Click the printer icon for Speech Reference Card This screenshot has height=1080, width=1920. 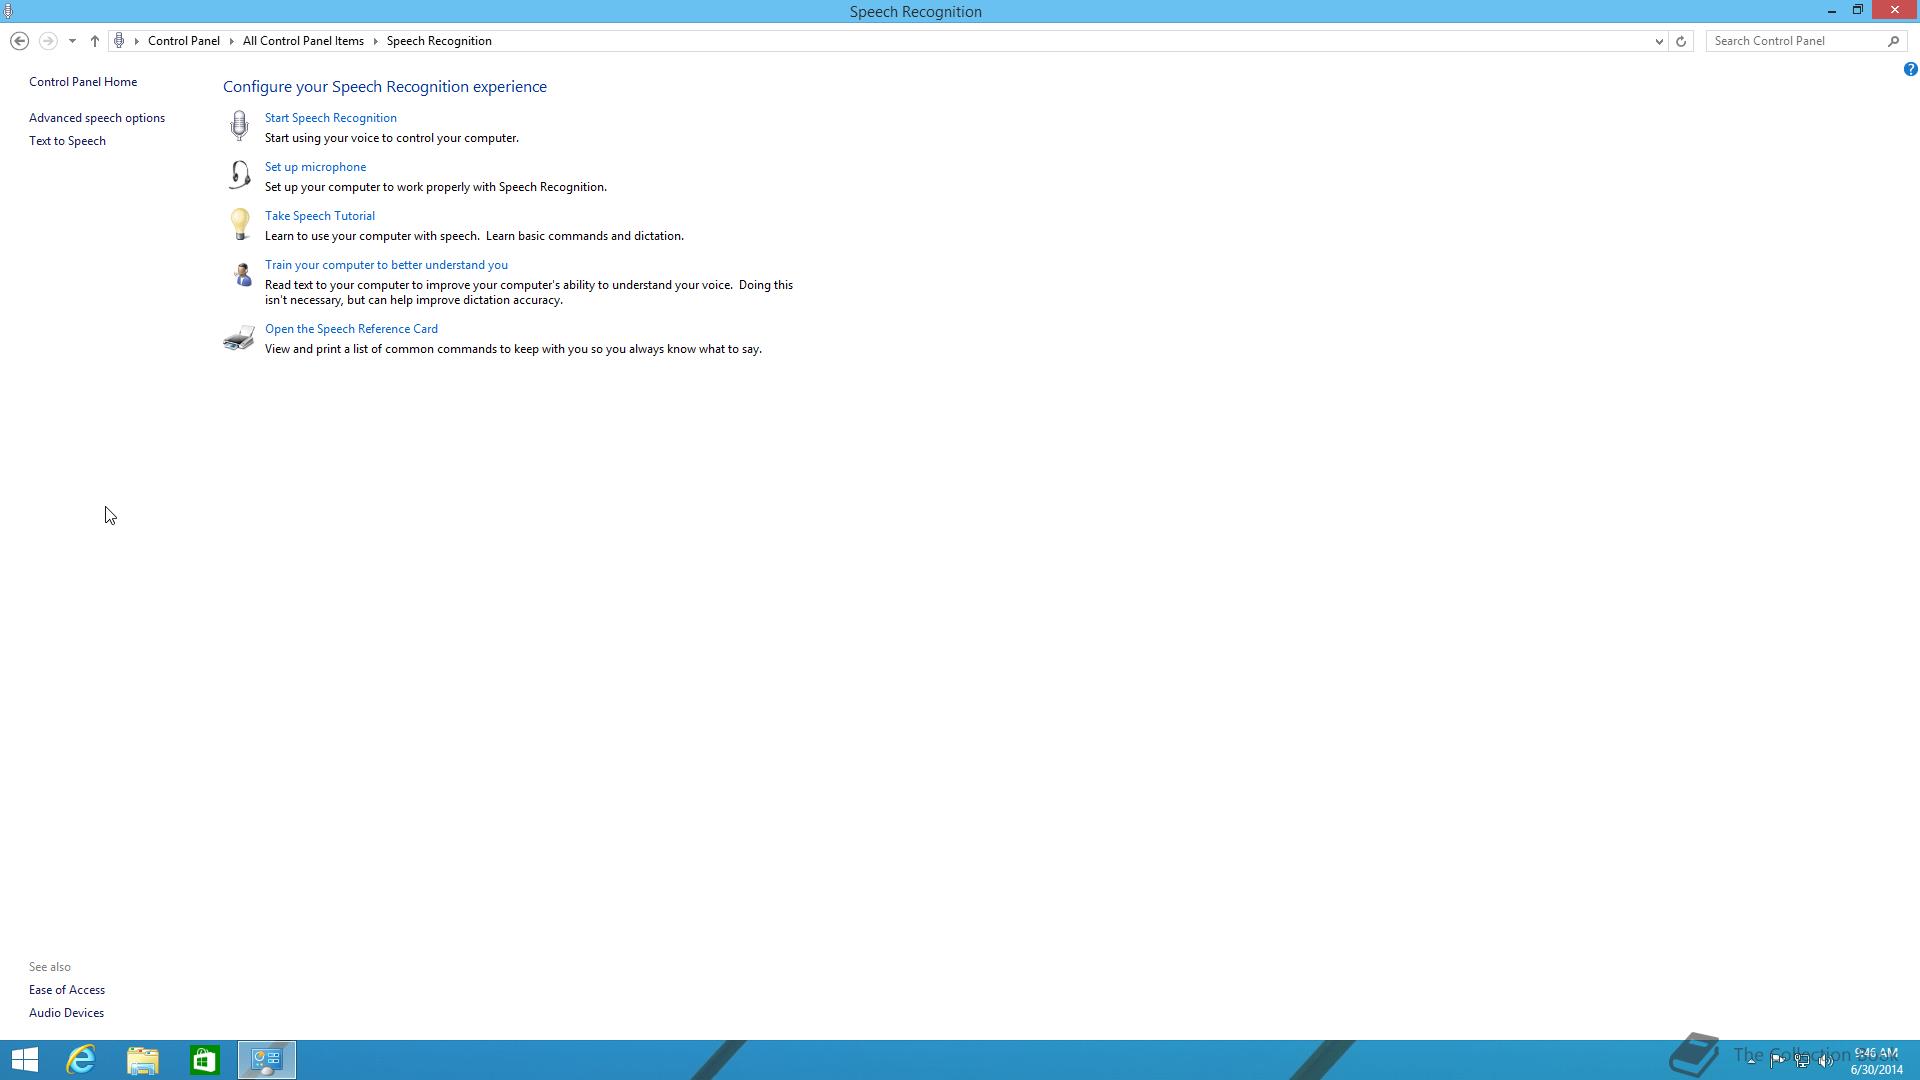pyautogui.click(x=239, y=338)
